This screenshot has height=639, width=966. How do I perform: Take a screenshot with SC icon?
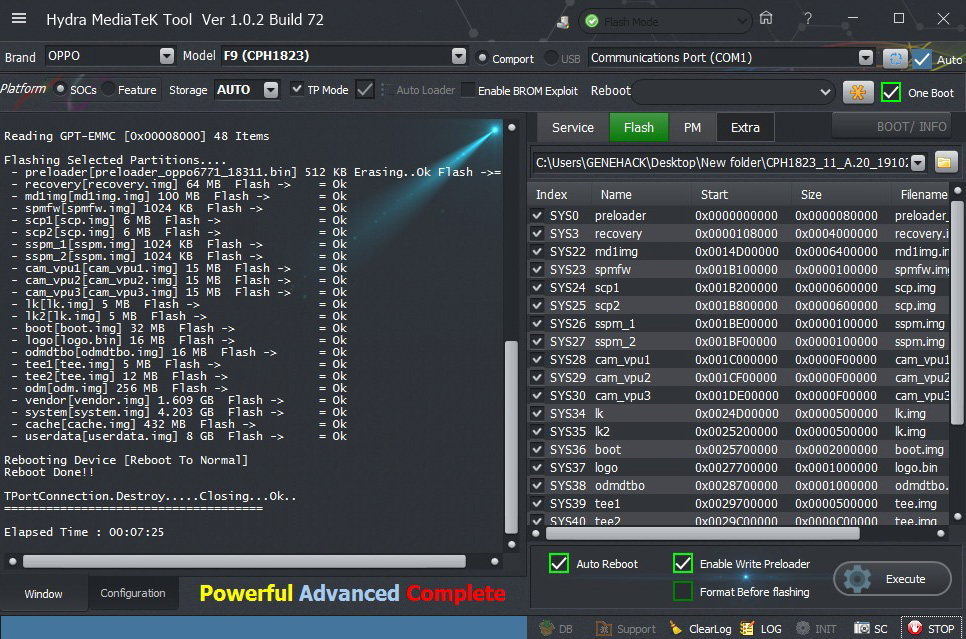click(871, 629)
